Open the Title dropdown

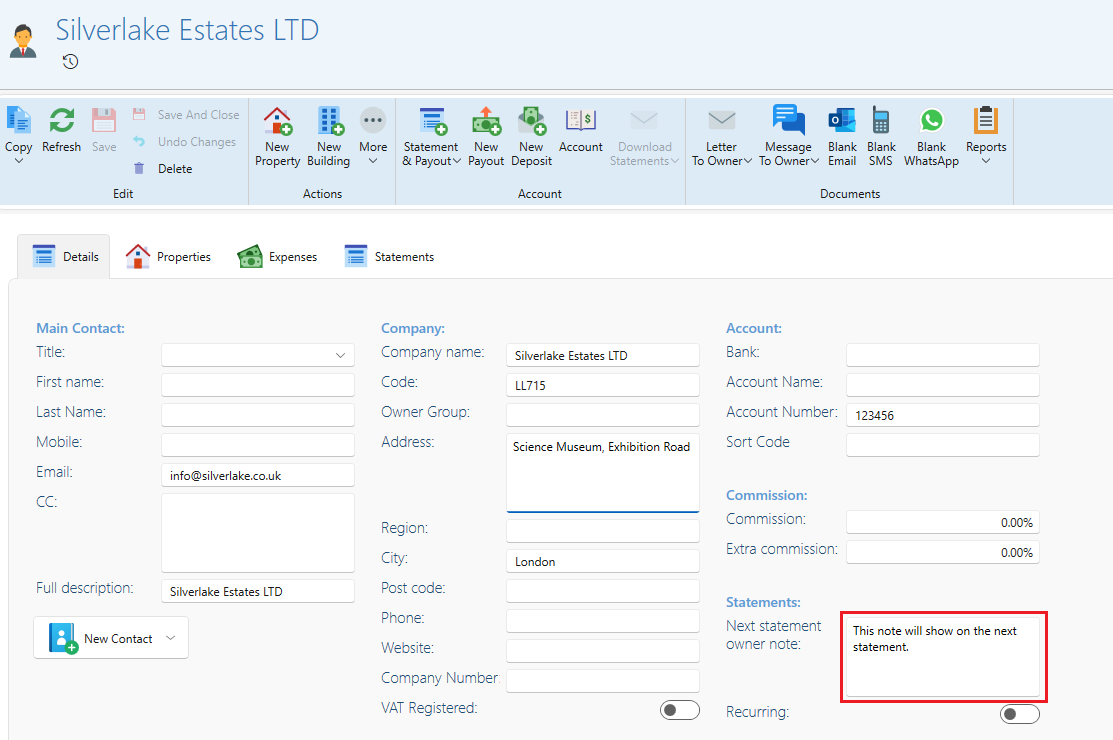[258, 355]
